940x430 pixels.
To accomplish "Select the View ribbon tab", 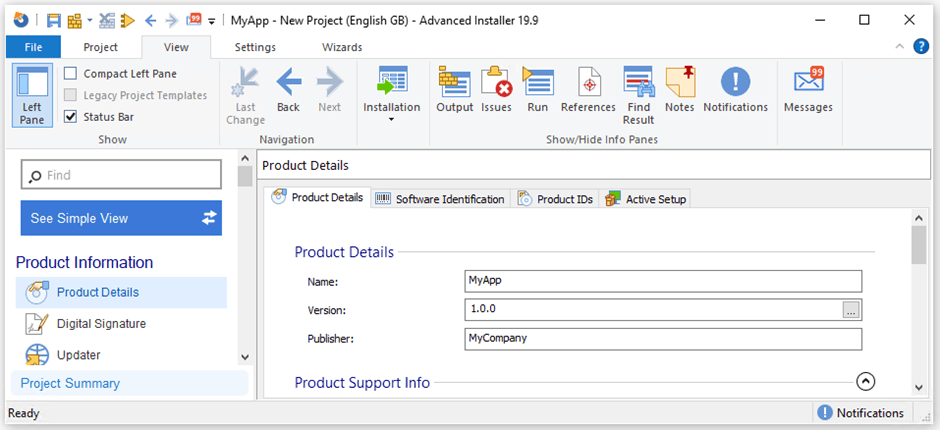I will (x=176, y=47).
